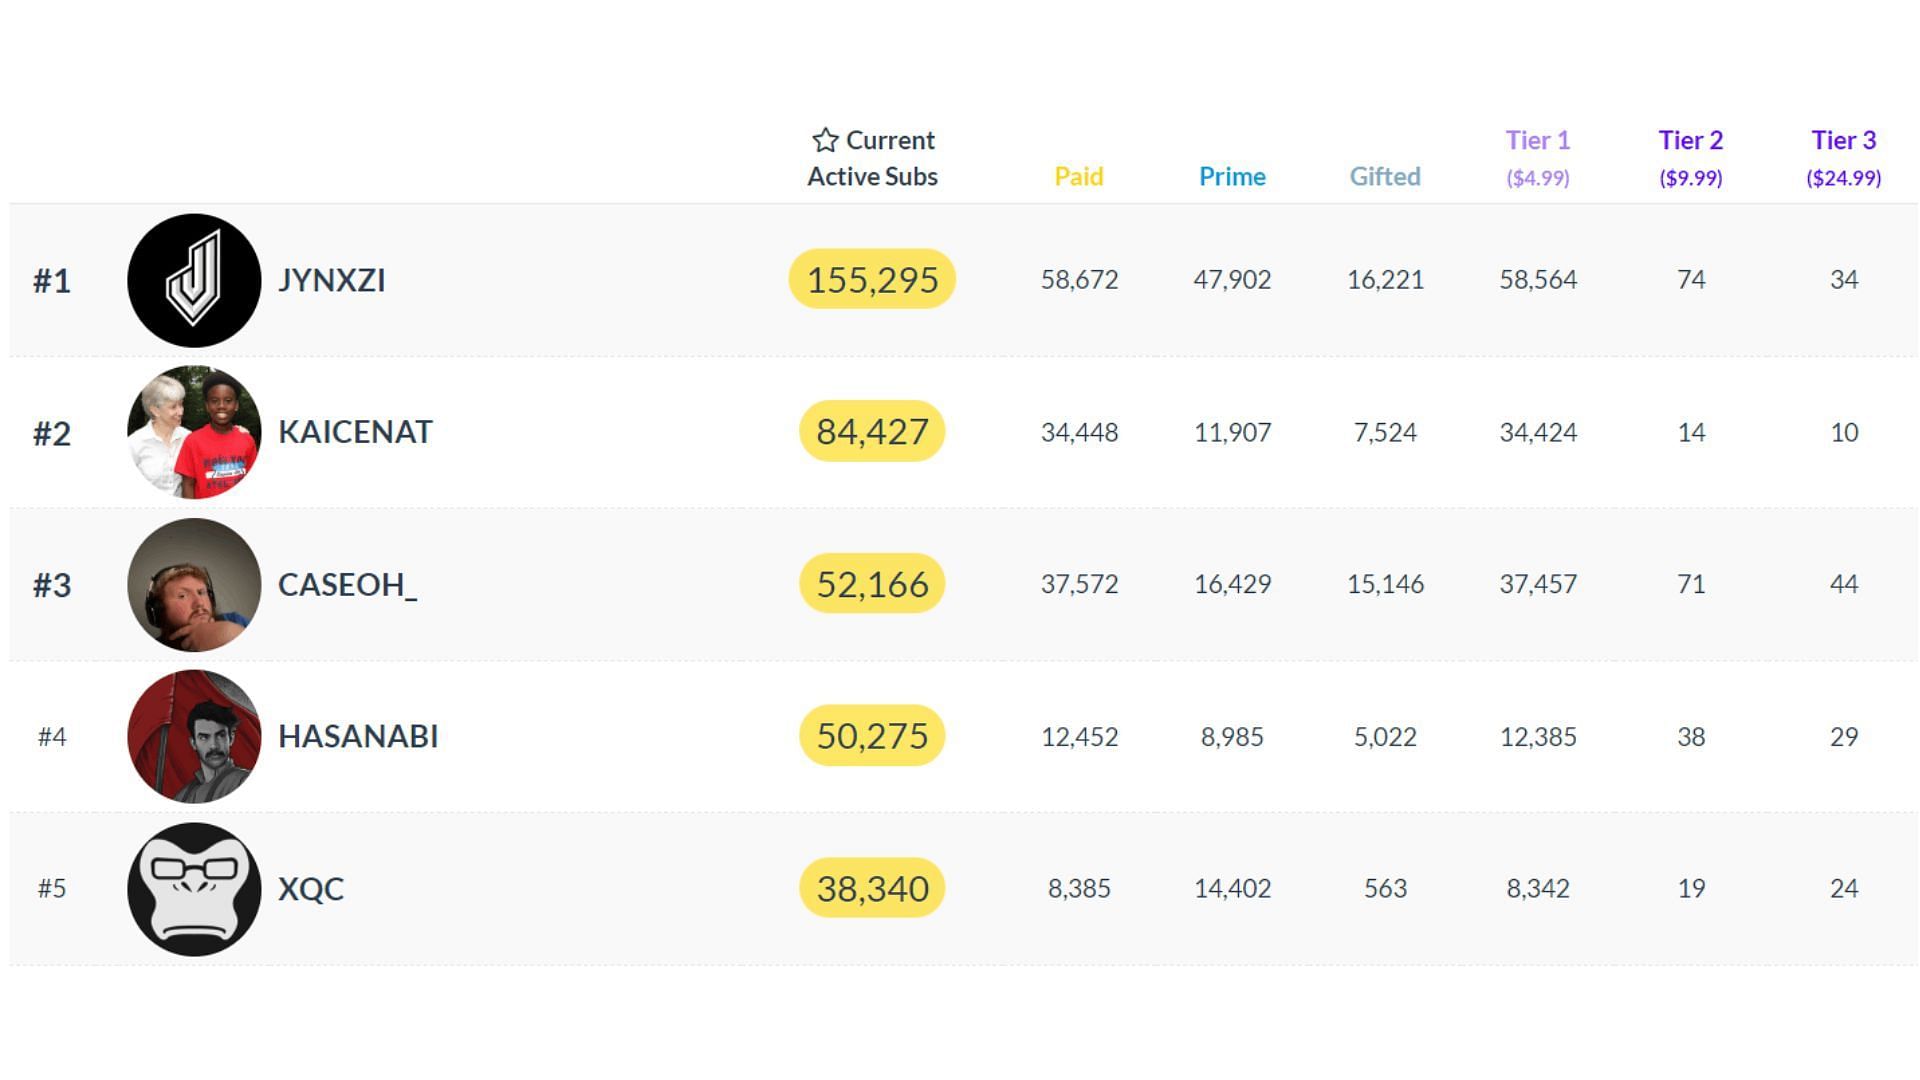
Task: Sort by Tier 1 ($4.99) header
Action: pyautogui.click(x=1538, y=158)
